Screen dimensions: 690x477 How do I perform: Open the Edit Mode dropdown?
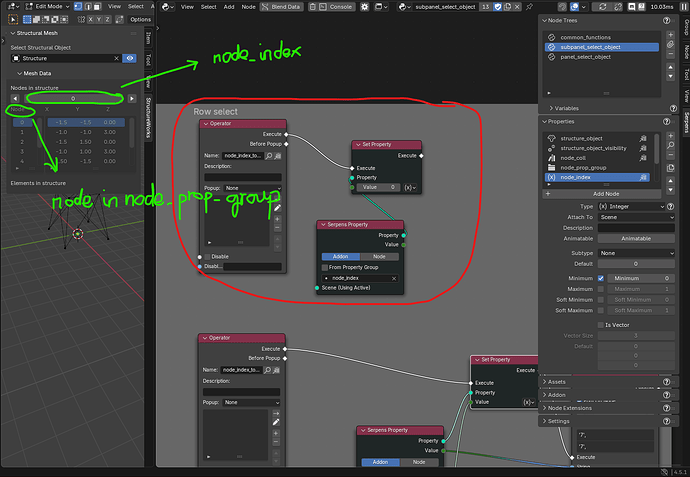point(52,6)
